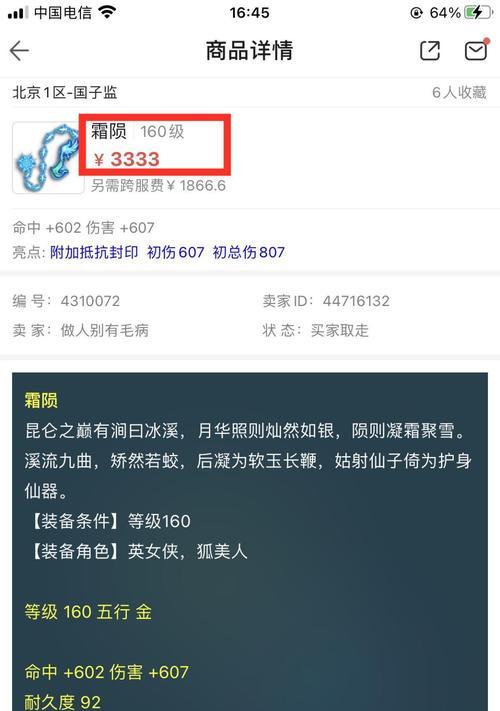This screenshot has height=711, width=500.
Task: Select the 初总伤807 highlight tag
Action: (249, 252)
